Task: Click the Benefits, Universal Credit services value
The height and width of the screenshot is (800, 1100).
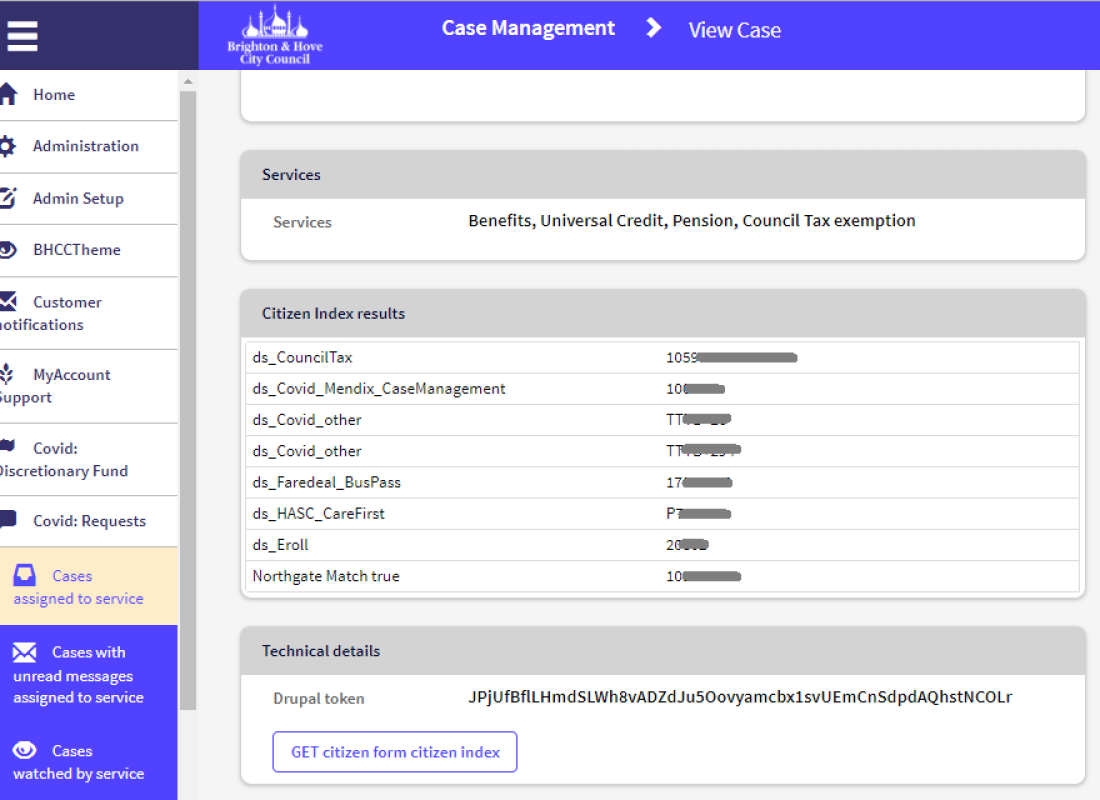Action: point(692,221)
